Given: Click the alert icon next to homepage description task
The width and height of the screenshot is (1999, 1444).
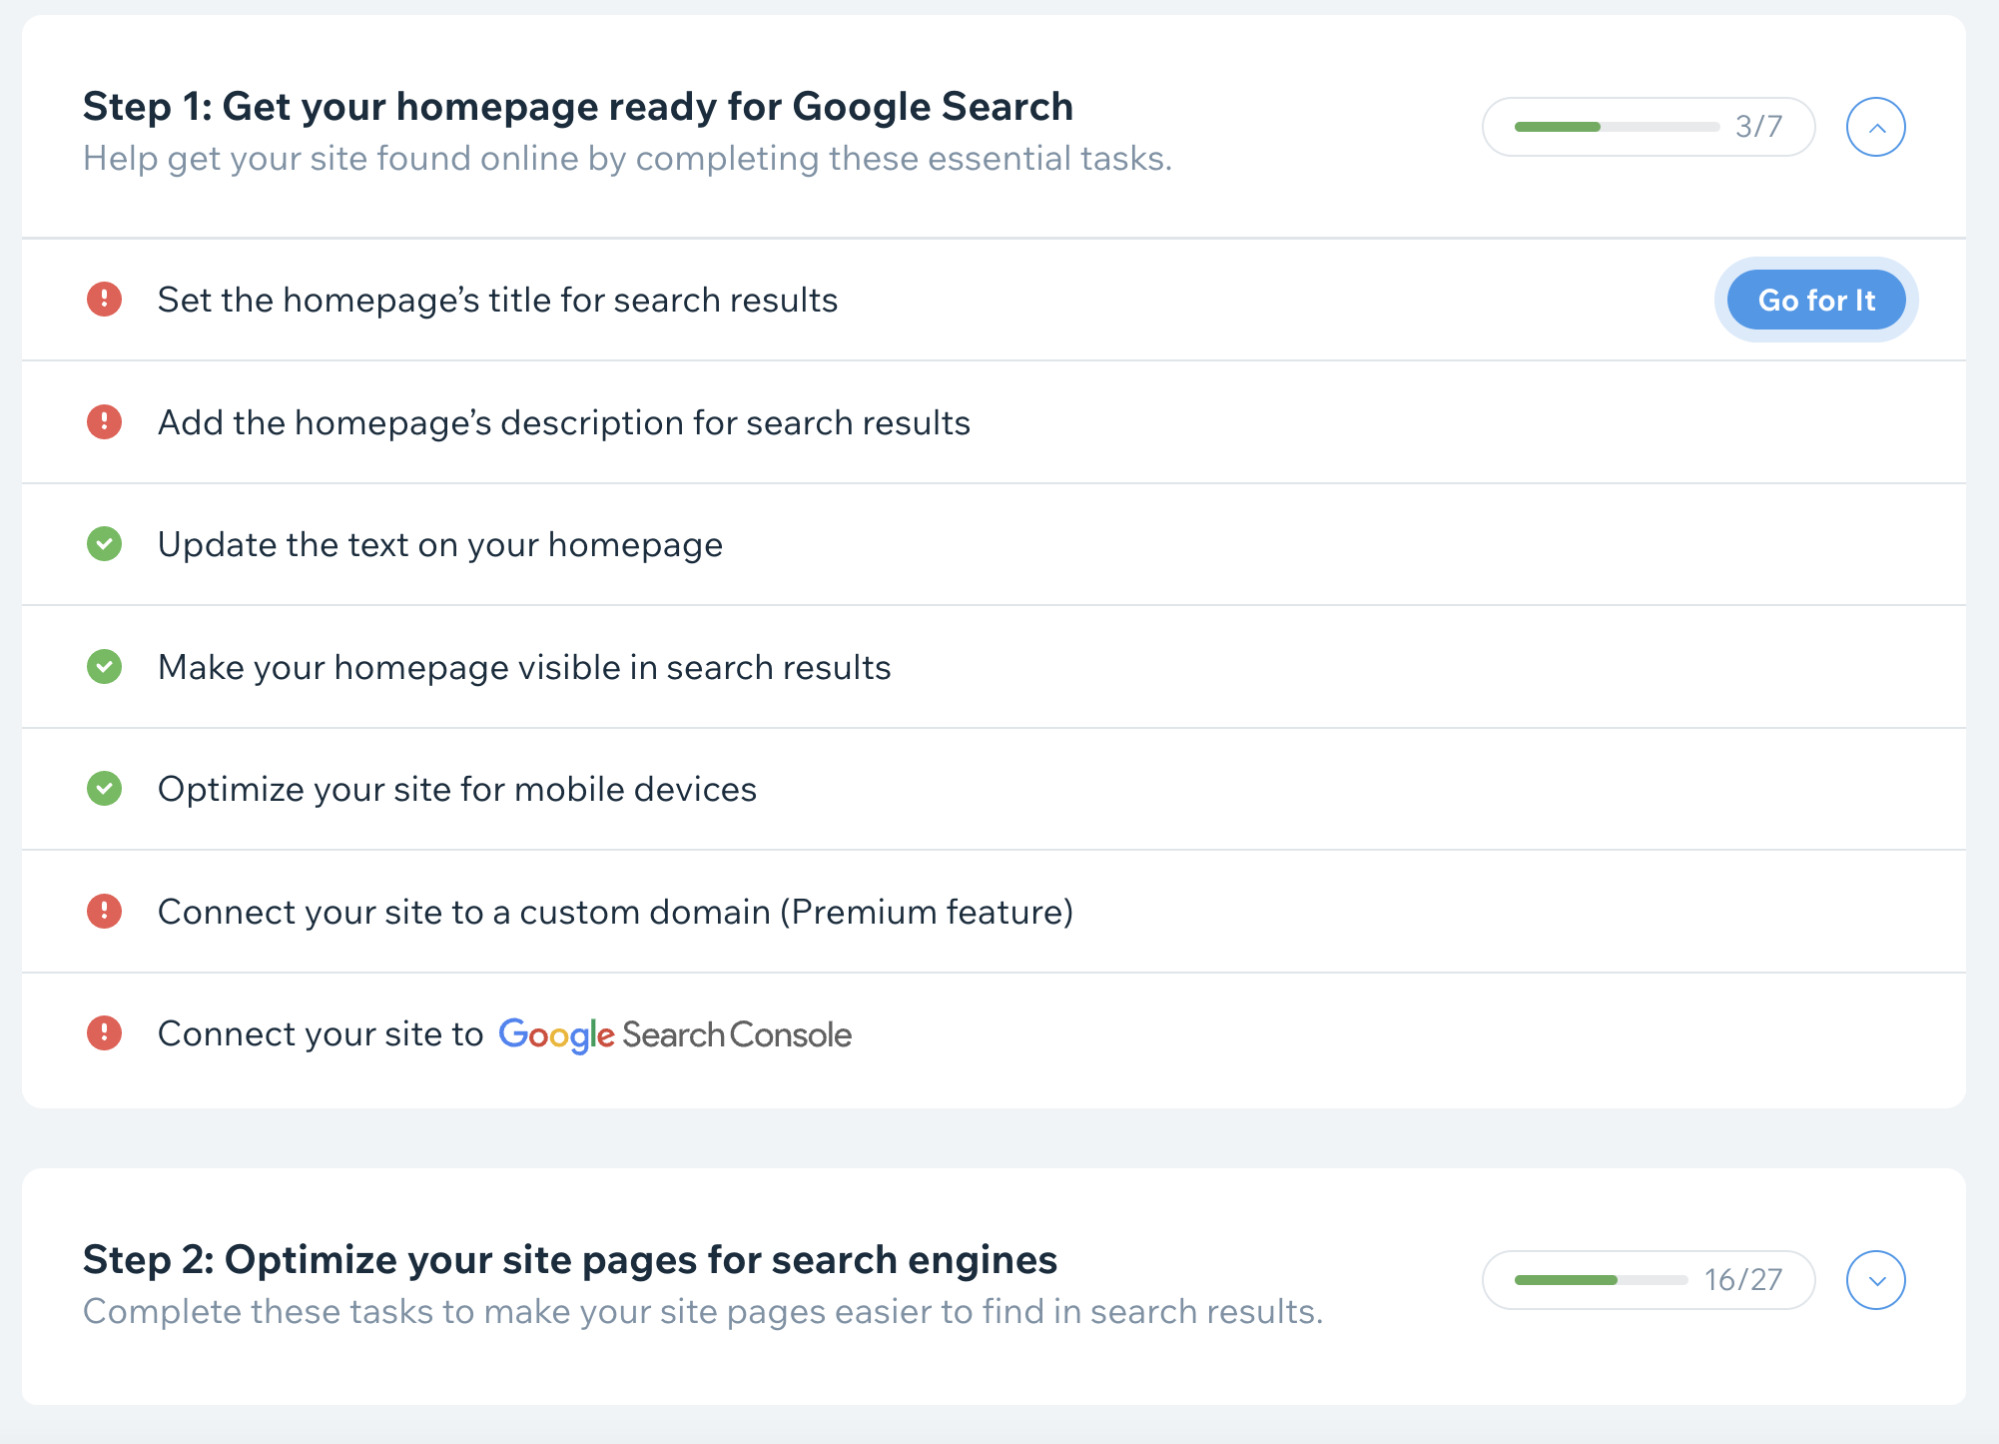Looking at the screenshot, I should (x=104, y=422).
